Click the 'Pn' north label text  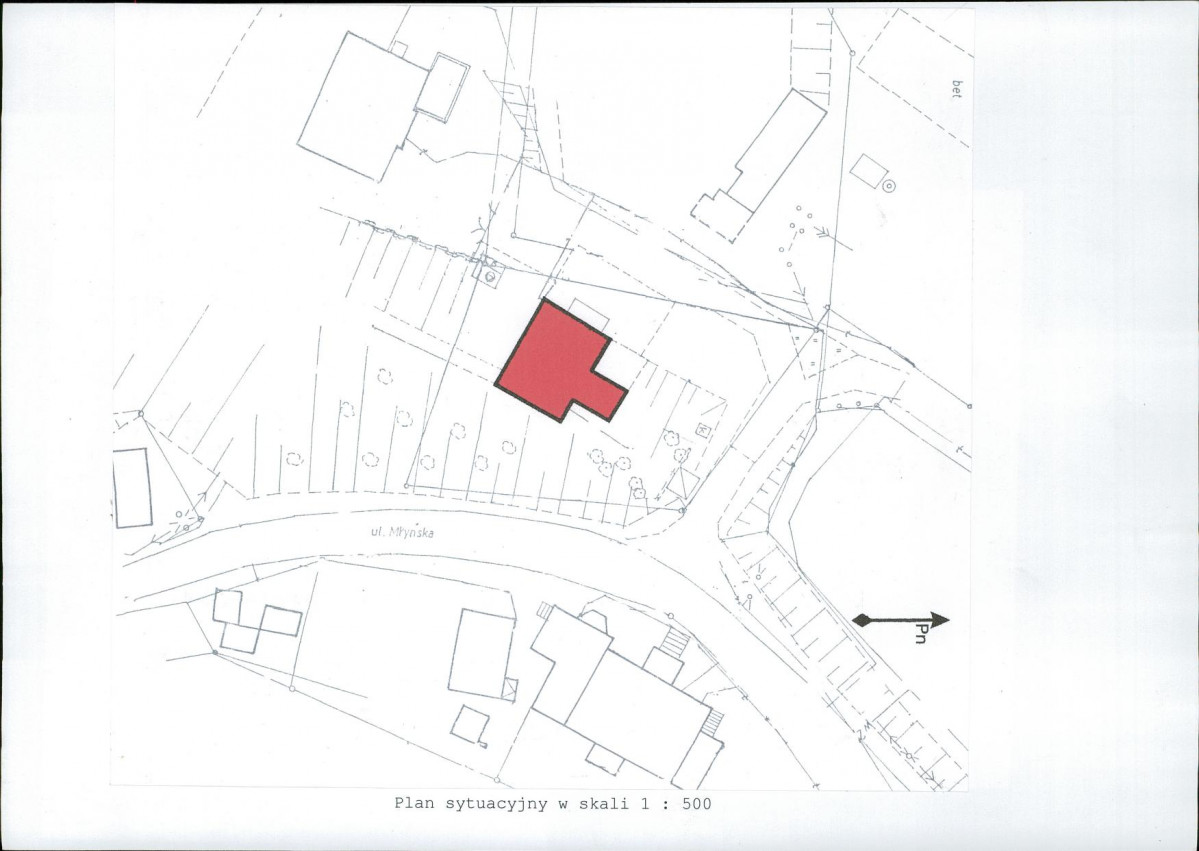tap(921, 634)
